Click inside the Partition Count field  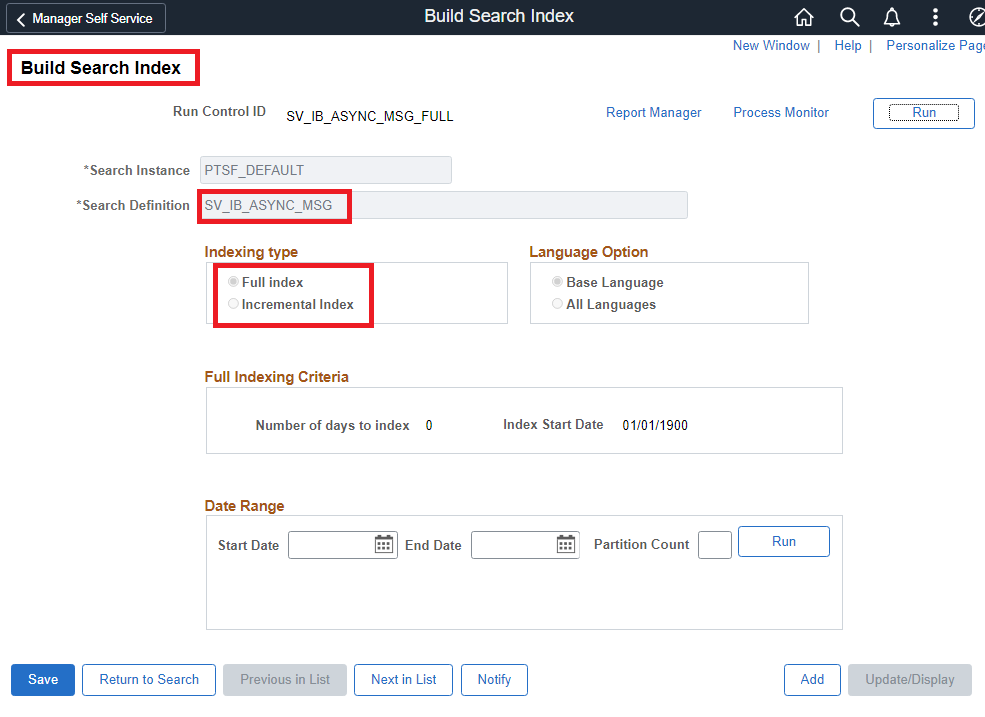(715, 545)
